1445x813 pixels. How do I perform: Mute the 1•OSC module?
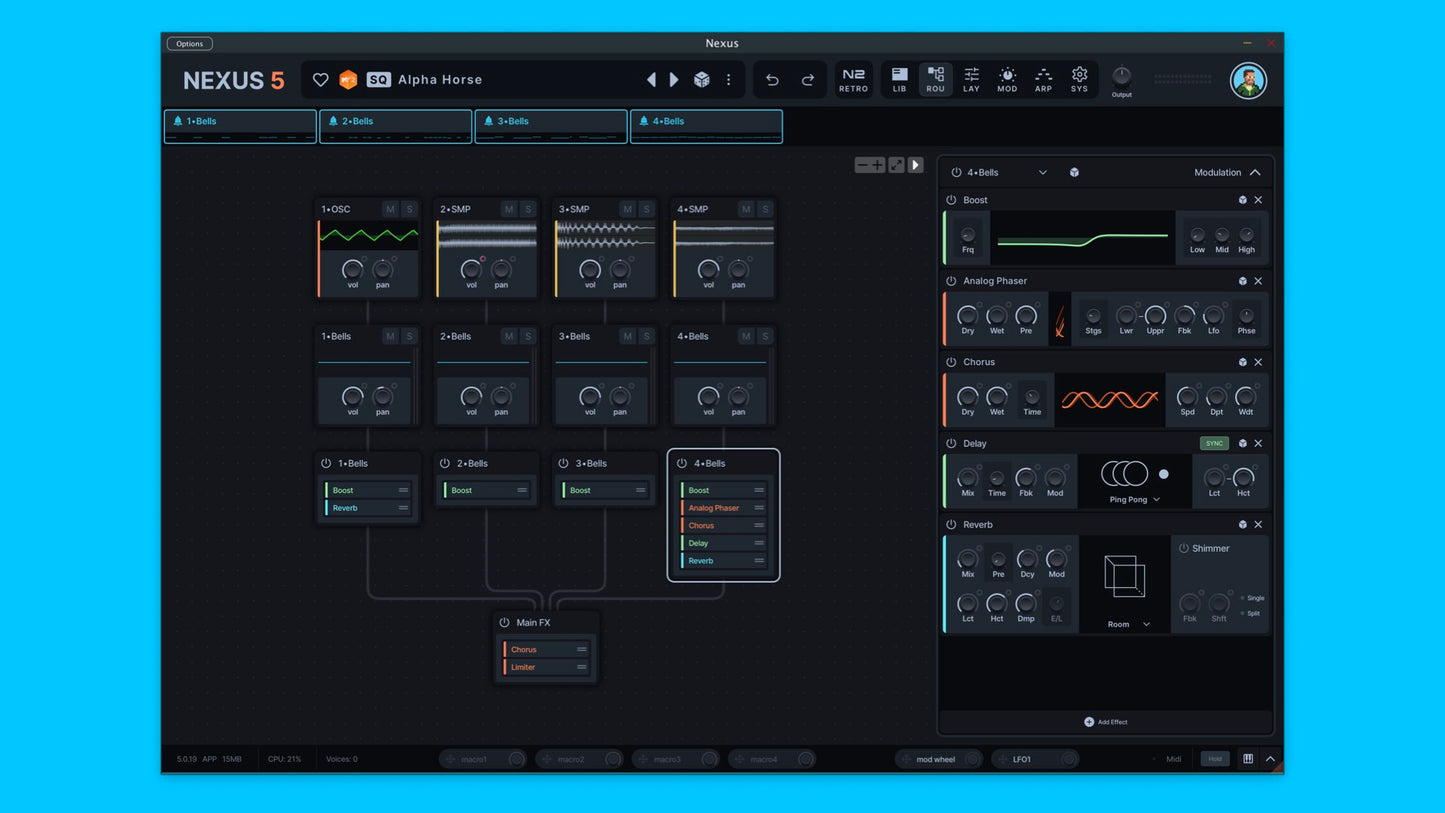(x=390, y=209)
